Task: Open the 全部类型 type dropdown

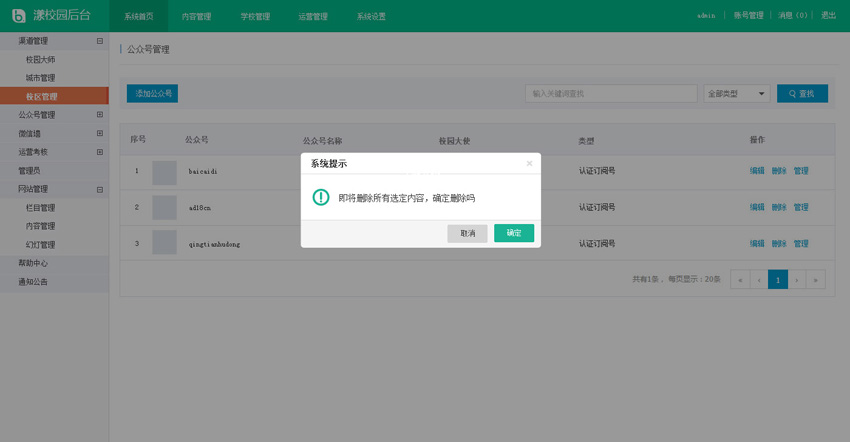Action: point(736,93)
